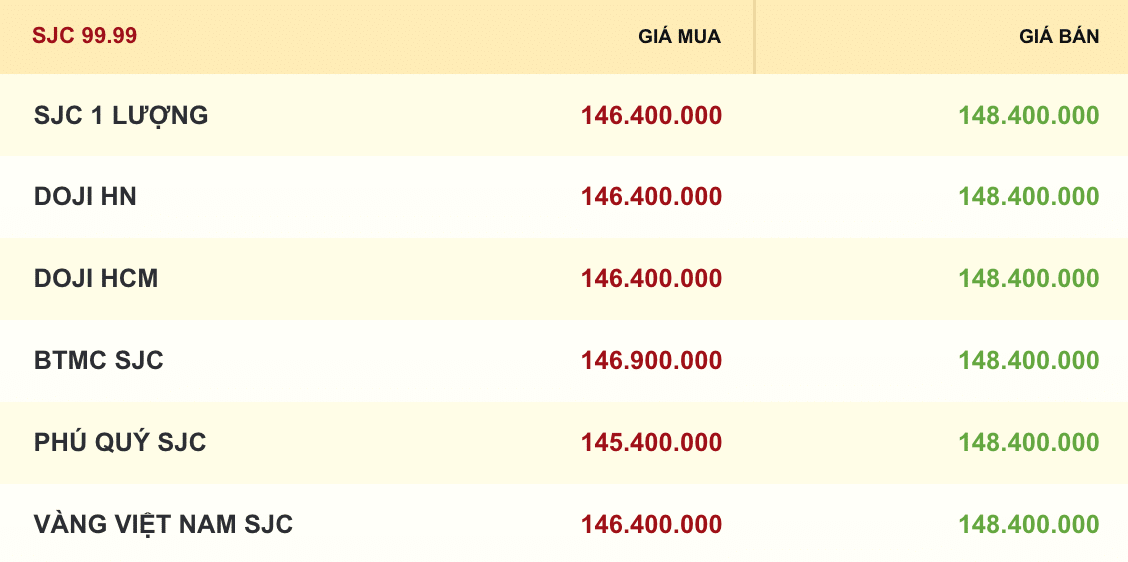Click DOJI HN buy price value
The height and width of the screenshot is (562, 1128).
coord(651,197)
